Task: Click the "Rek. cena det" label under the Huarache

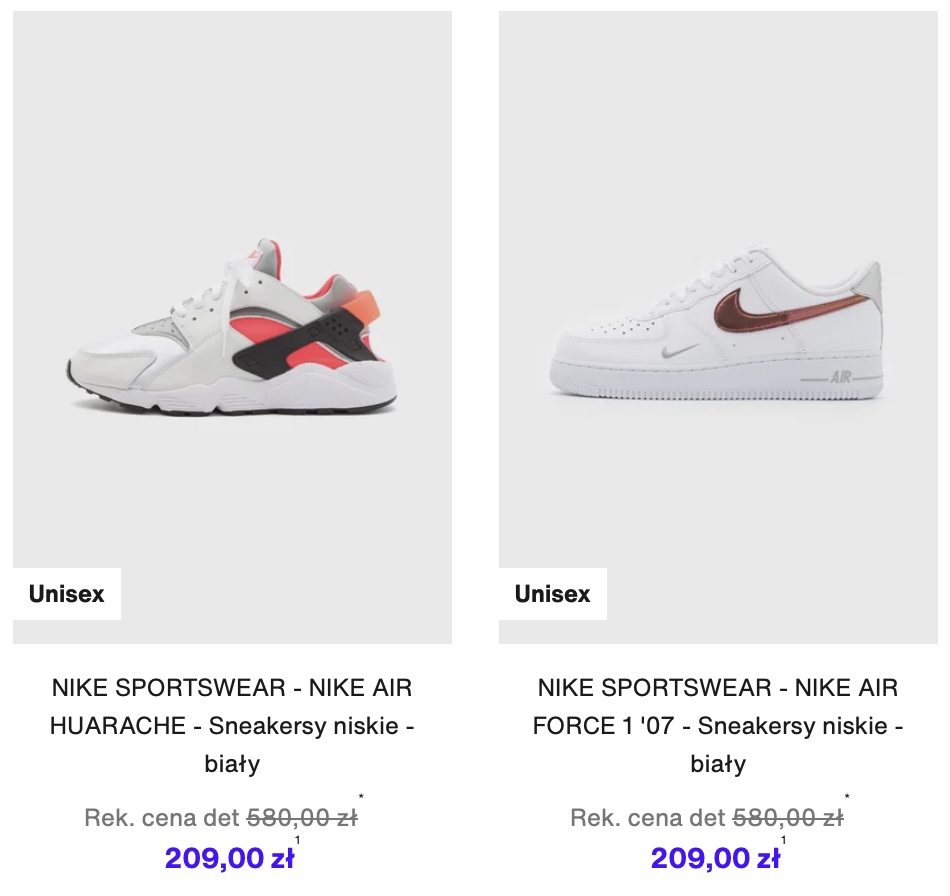Action: pos(162,818)
